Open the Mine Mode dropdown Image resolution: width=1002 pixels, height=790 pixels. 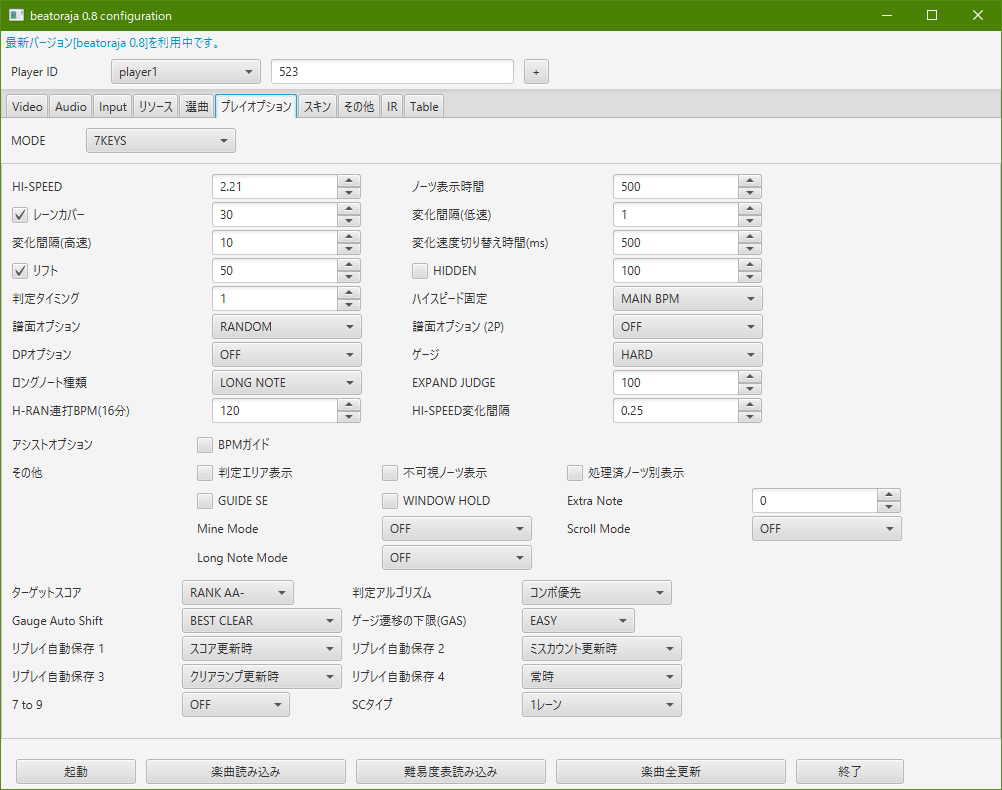point(456,529)
